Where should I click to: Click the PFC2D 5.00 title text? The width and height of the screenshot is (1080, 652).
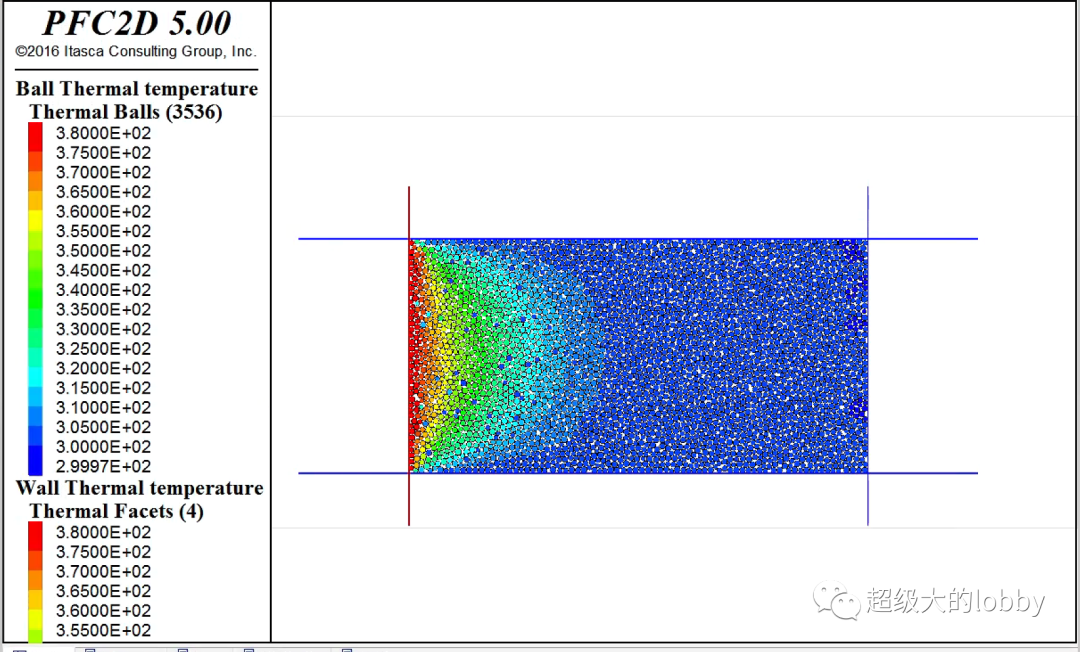pos(136,23)
